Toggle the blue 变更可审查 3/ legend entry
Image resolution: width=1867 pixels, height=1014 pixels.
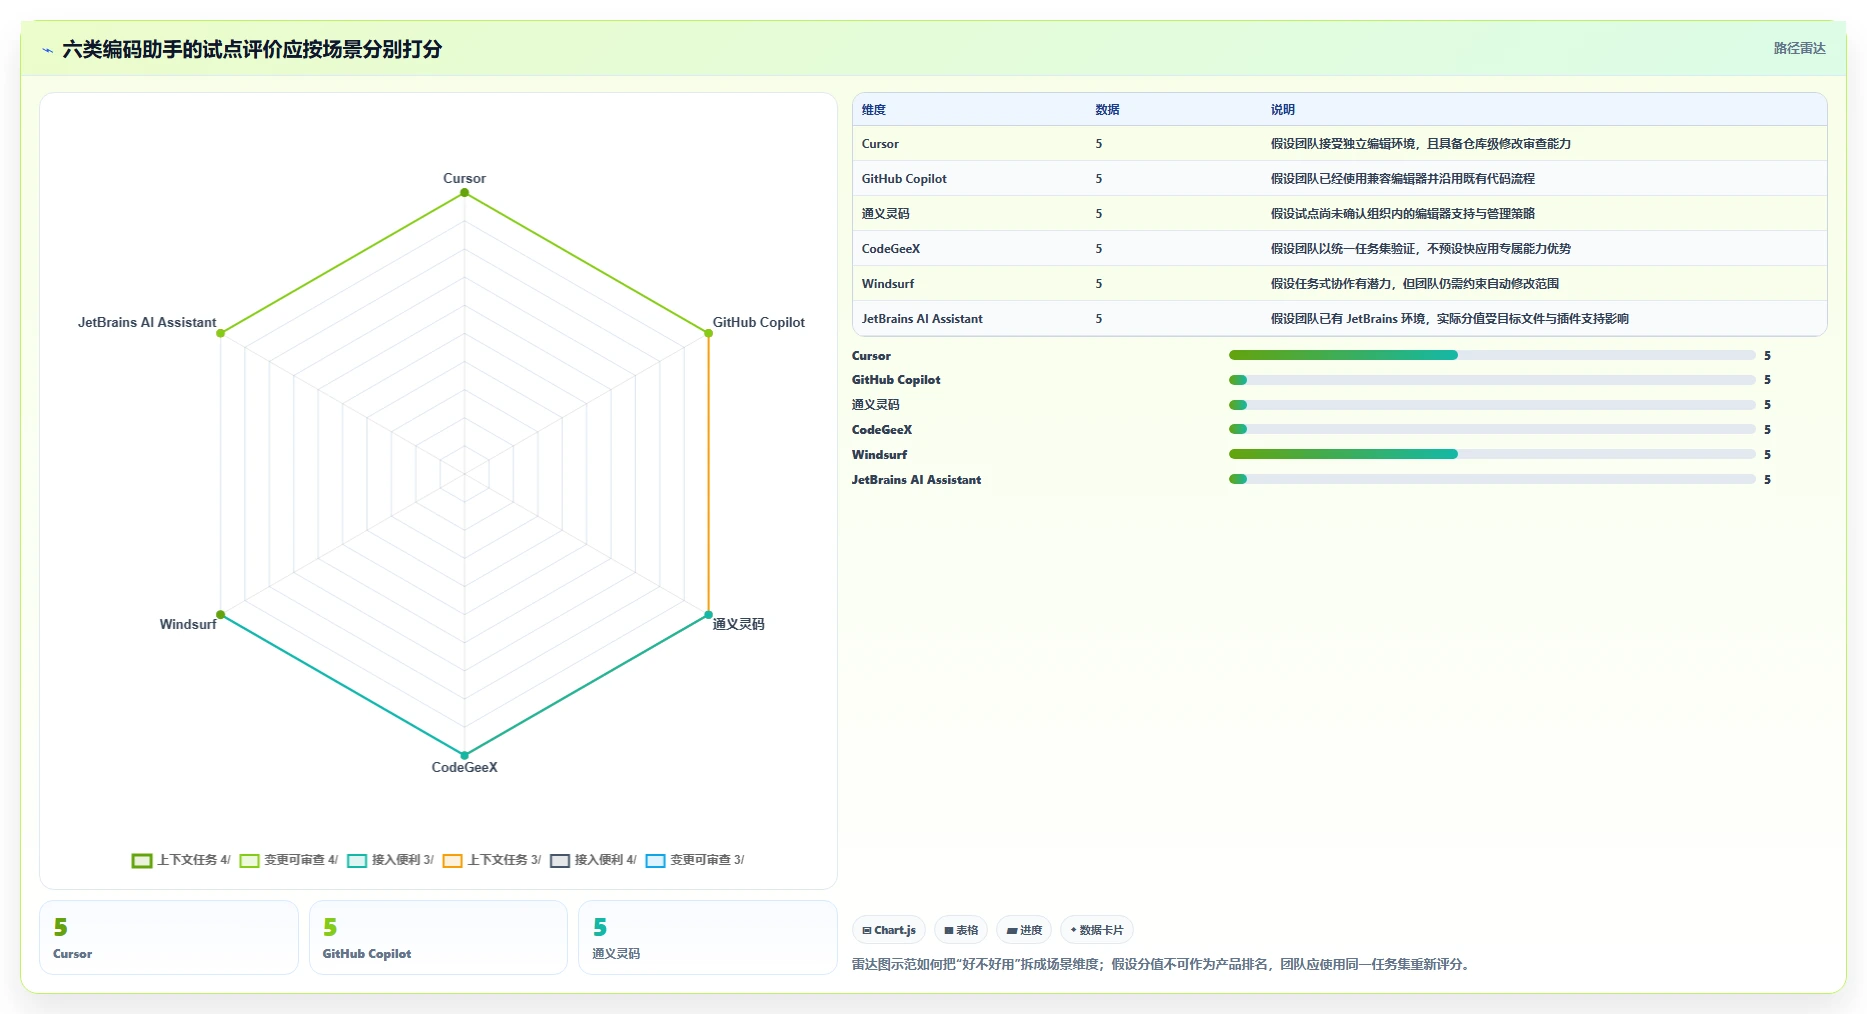tap(695, 860)
